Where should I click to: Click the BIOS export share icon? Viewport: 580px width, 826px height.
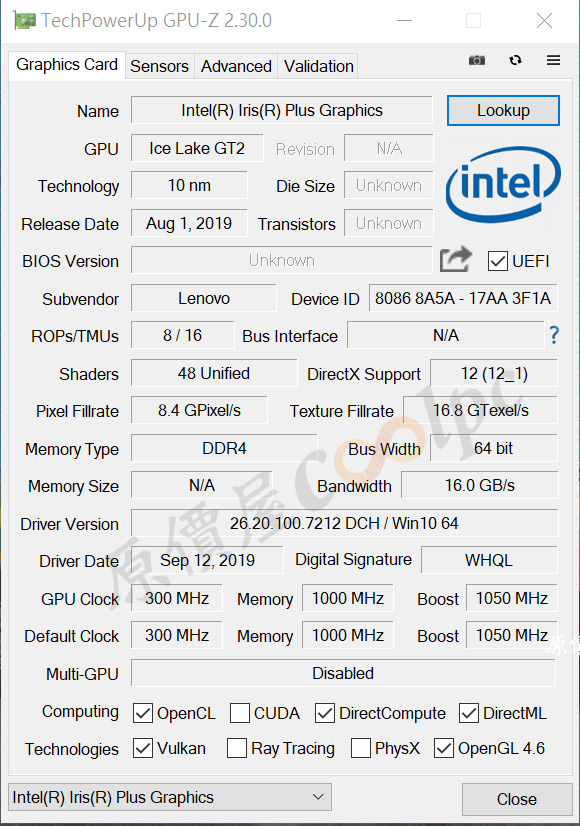click(456, 259)
